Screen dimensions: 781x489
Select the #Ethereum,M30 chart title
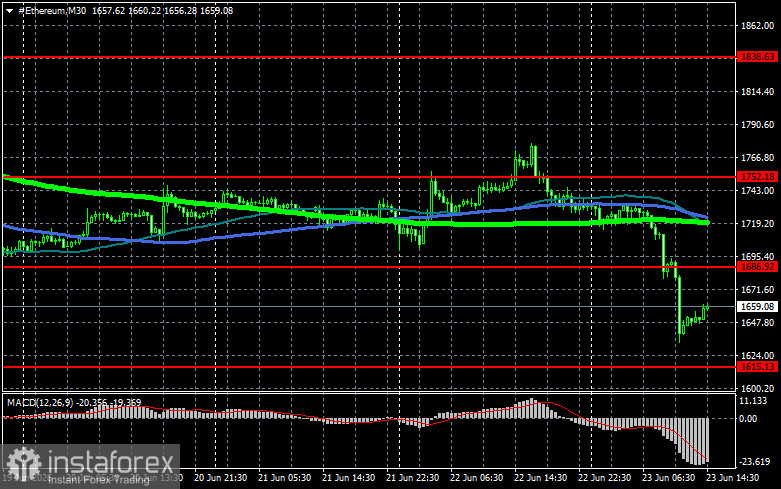click(x=52, y=10)
